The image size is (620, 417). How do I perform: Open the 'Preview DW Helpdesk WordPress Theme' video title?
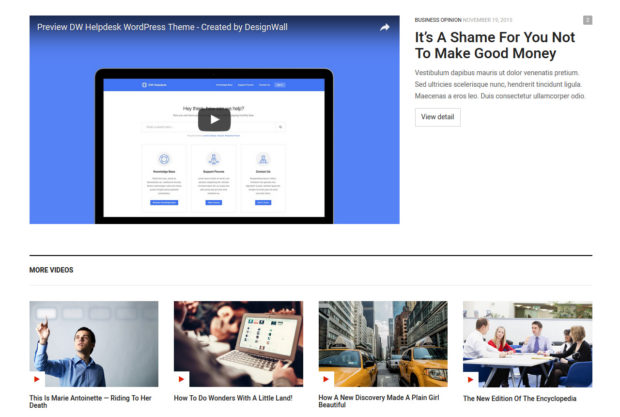[x=162, y=27]
